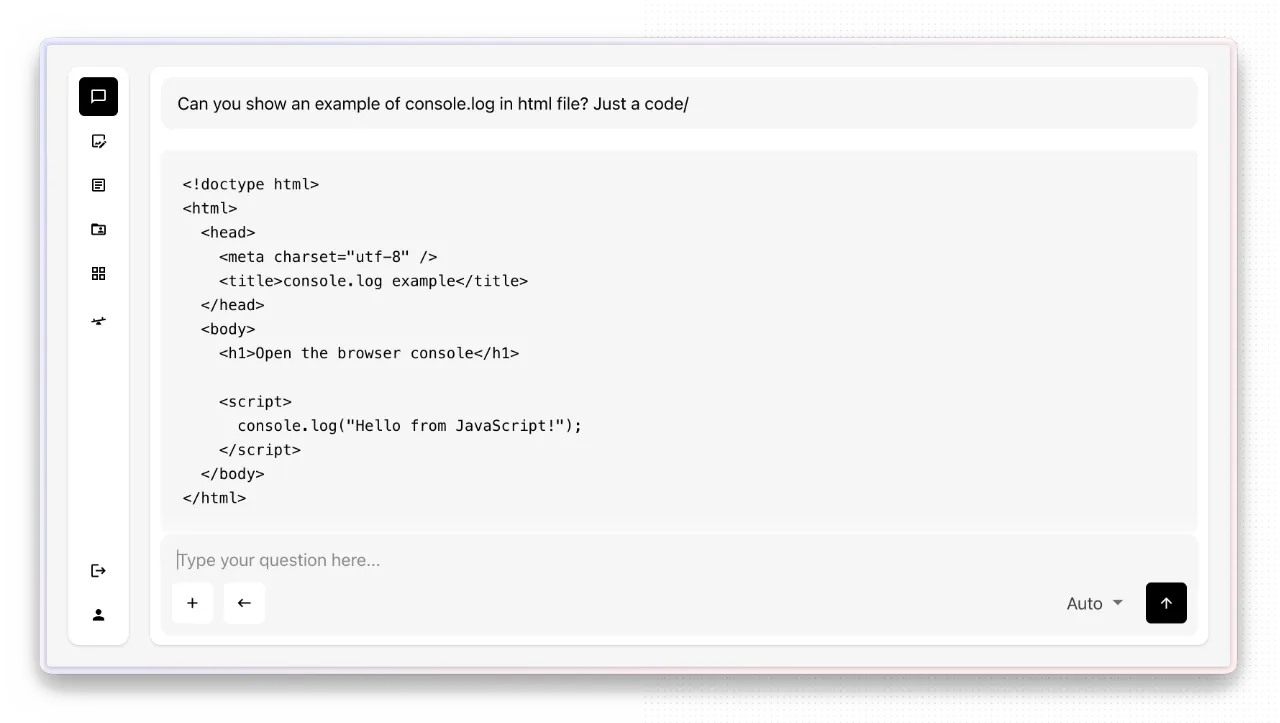Image resolution: width=1280 pixels, height=723 pixels.
Task: Click the plus button below the input
Action: tap(192, 603)
